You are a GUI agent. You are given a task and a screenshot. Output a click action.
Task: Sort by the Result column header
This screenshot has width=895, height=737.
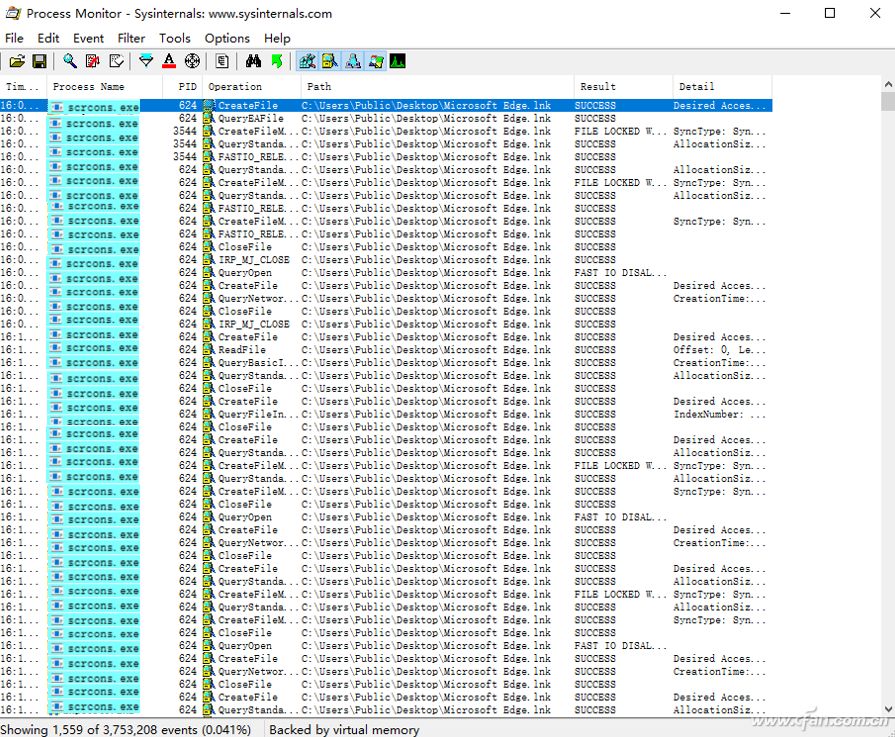tap(623, 87)
